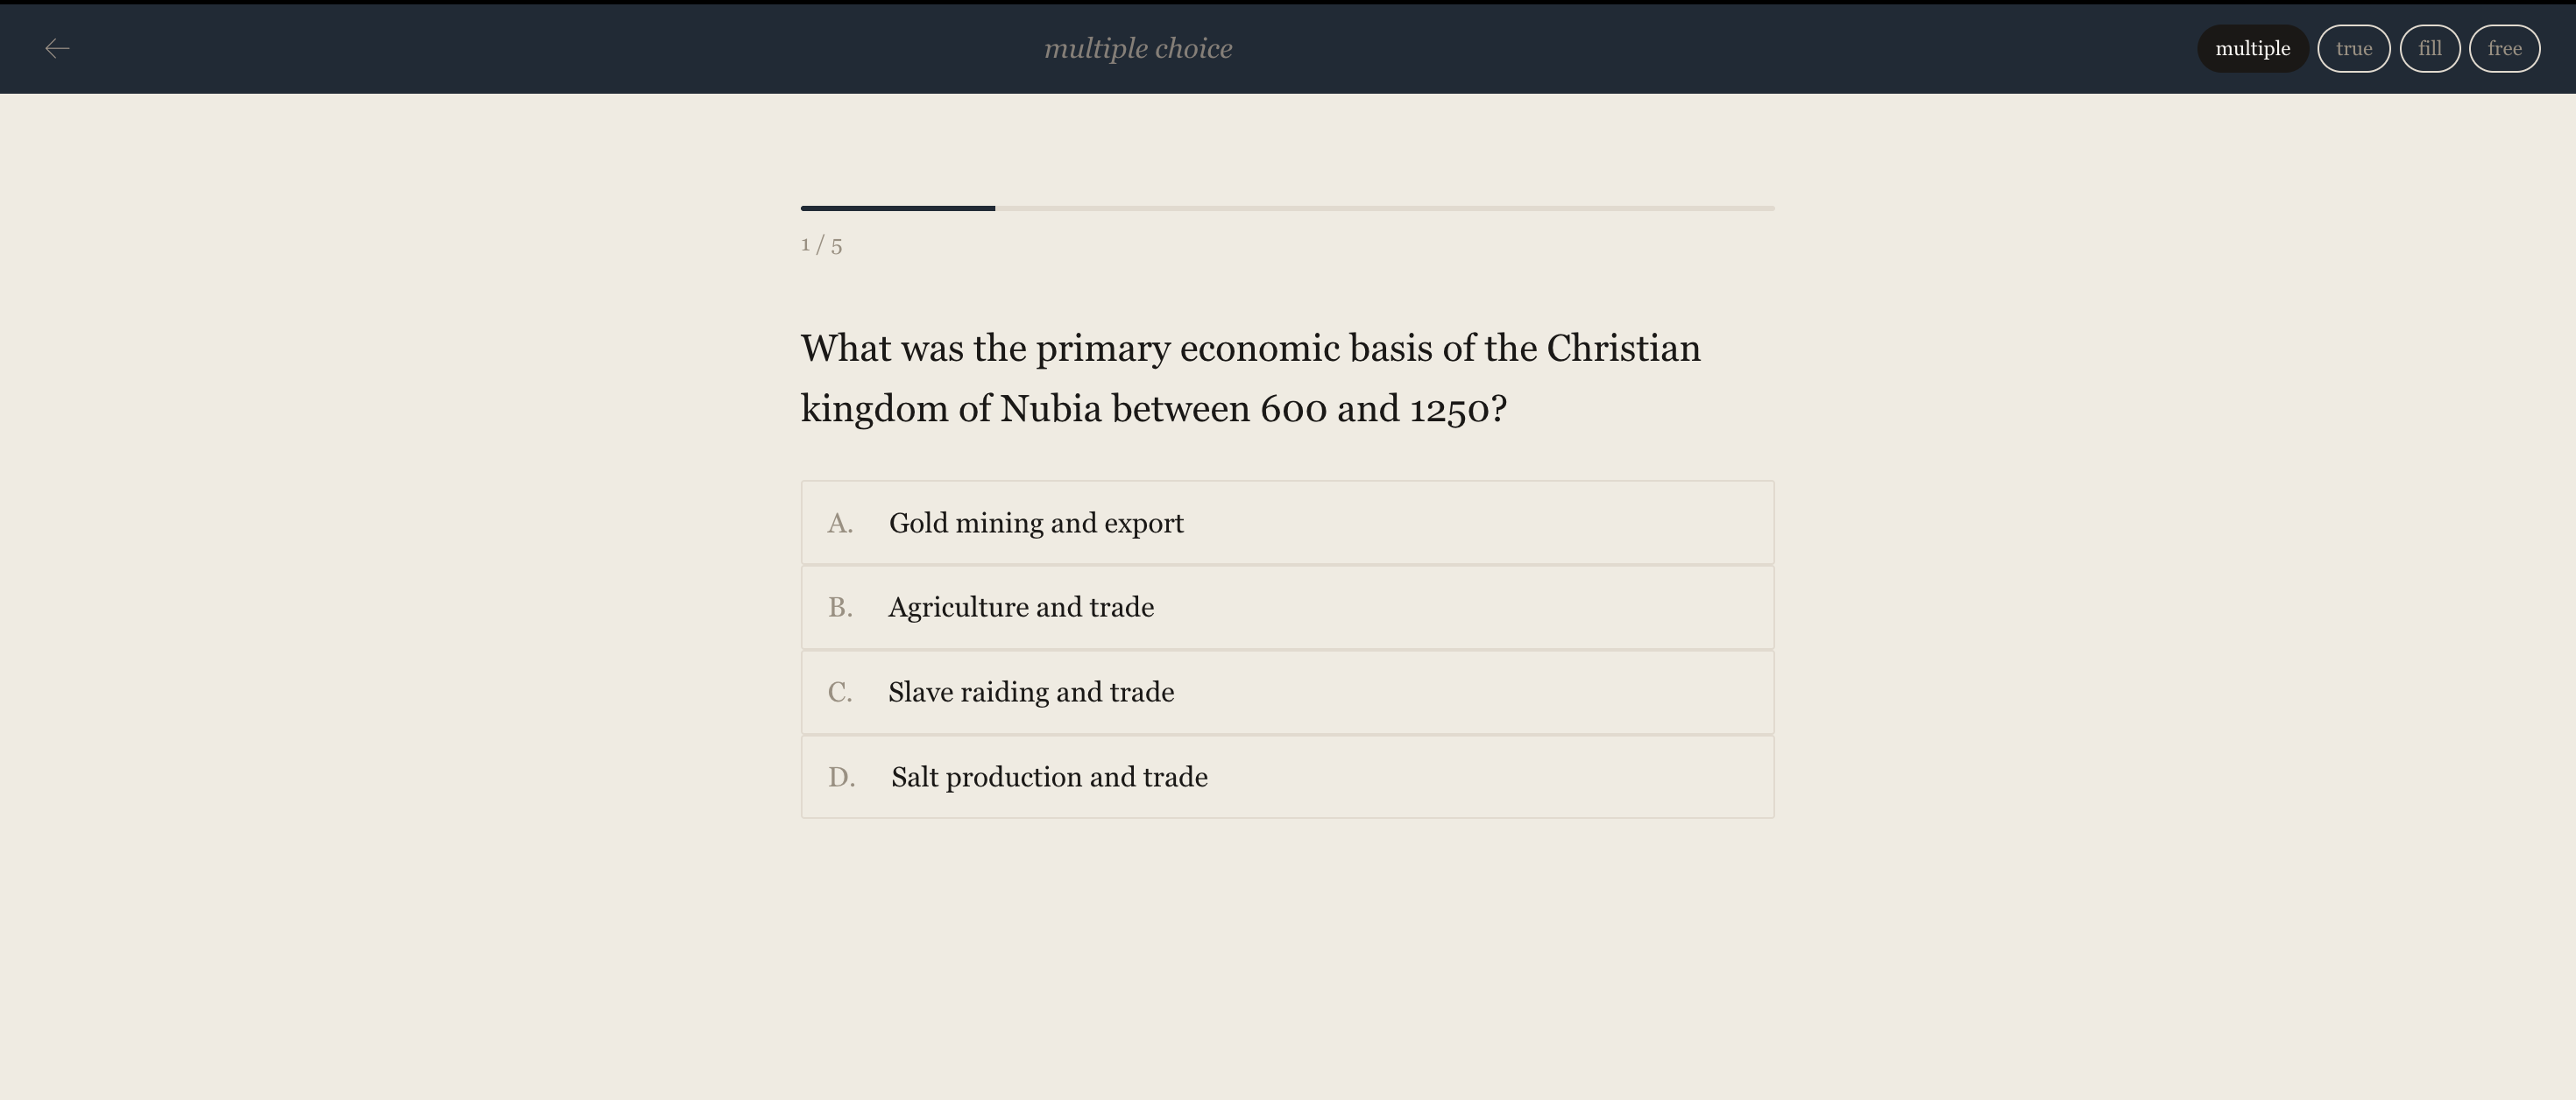This screenshot has width=2576, height=1100.
Task: Click the '1 / 5' question counter
Action: pos(821,245)
